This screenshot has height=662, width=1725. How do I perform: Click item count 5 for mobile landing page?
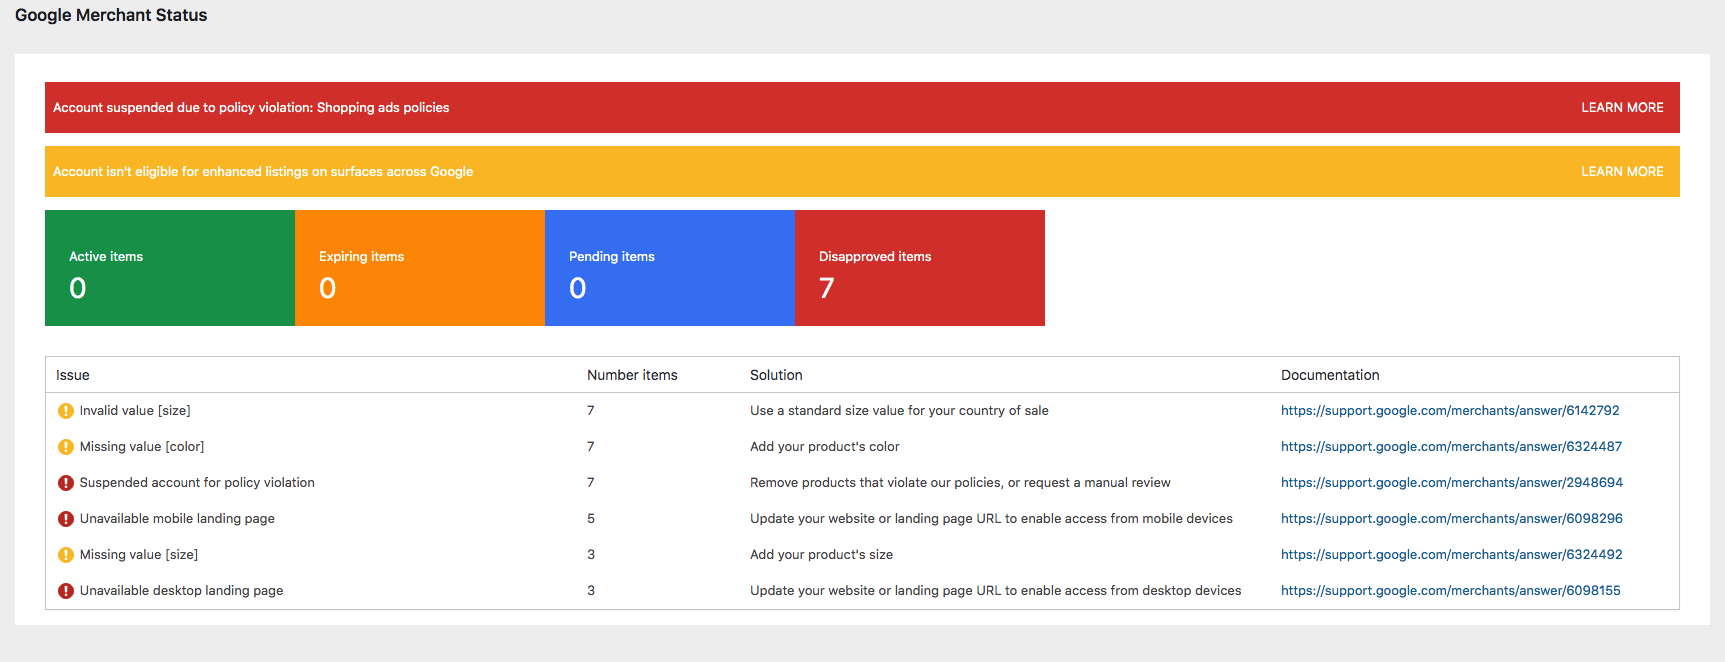coord(591,519)
